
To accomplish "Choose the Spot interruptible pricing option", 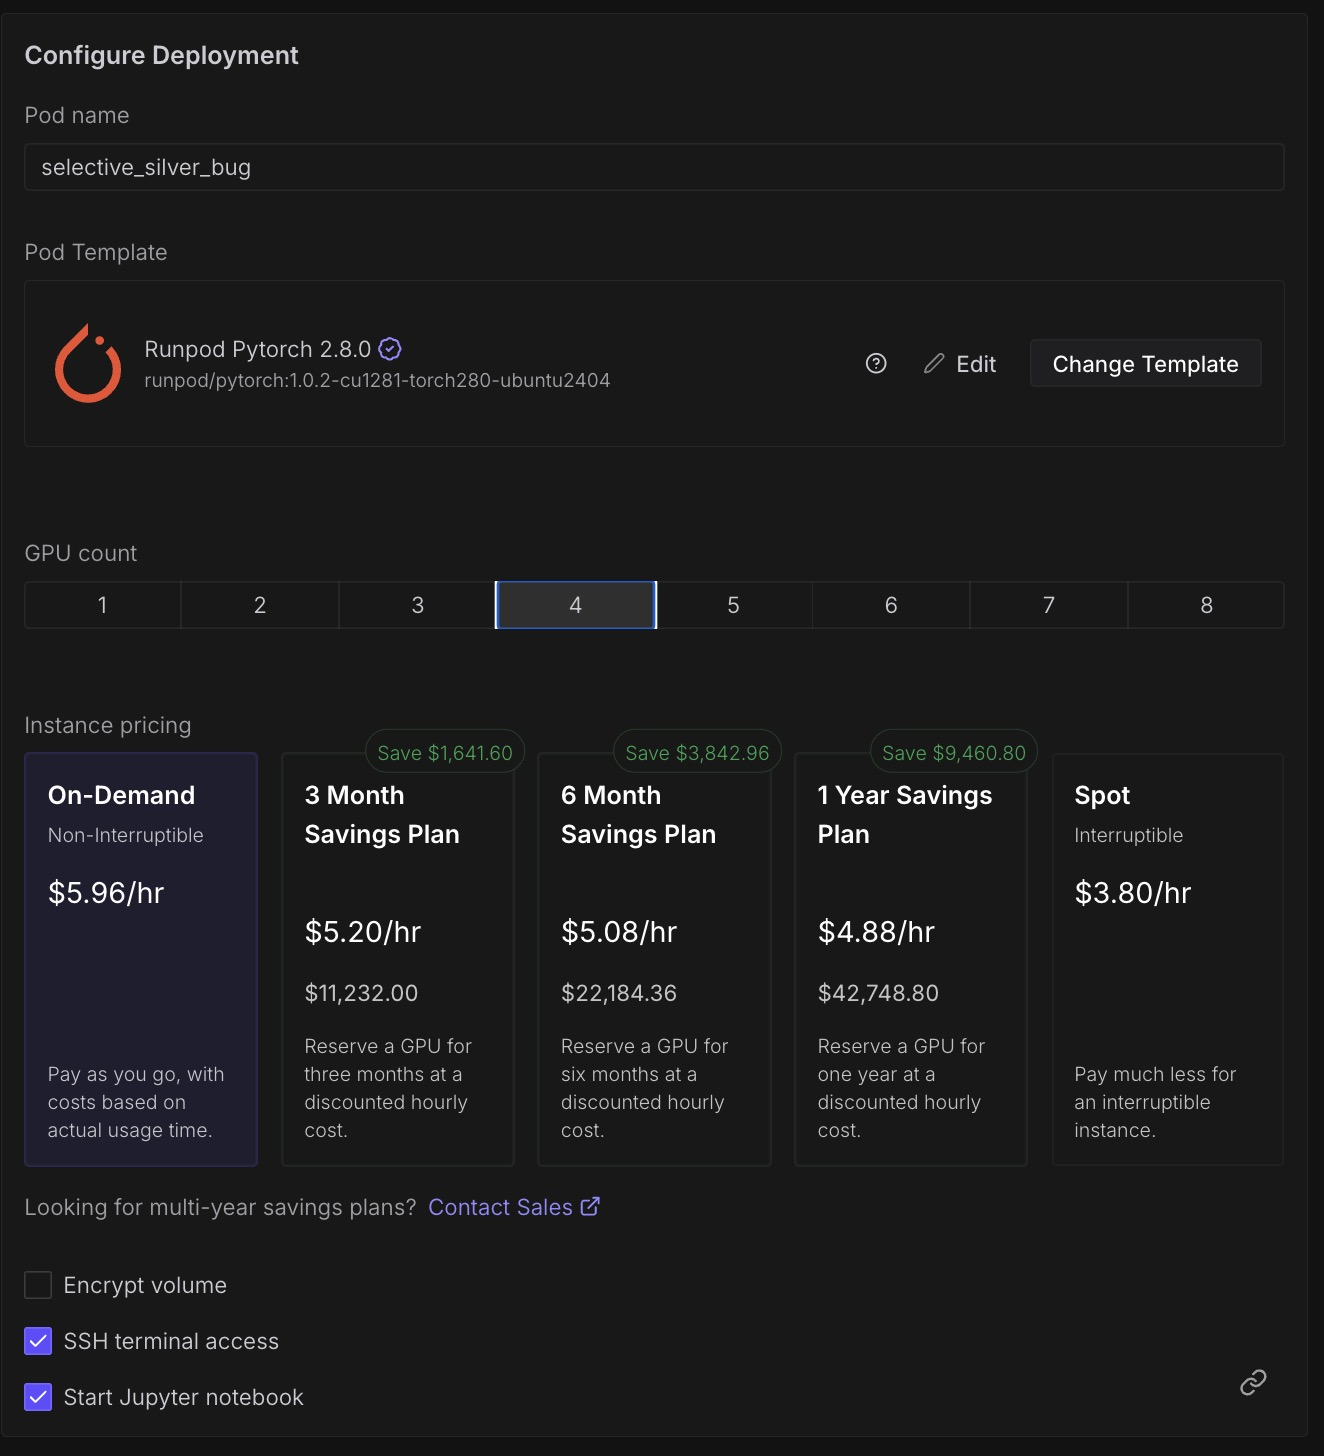I will click(1167, 959).
